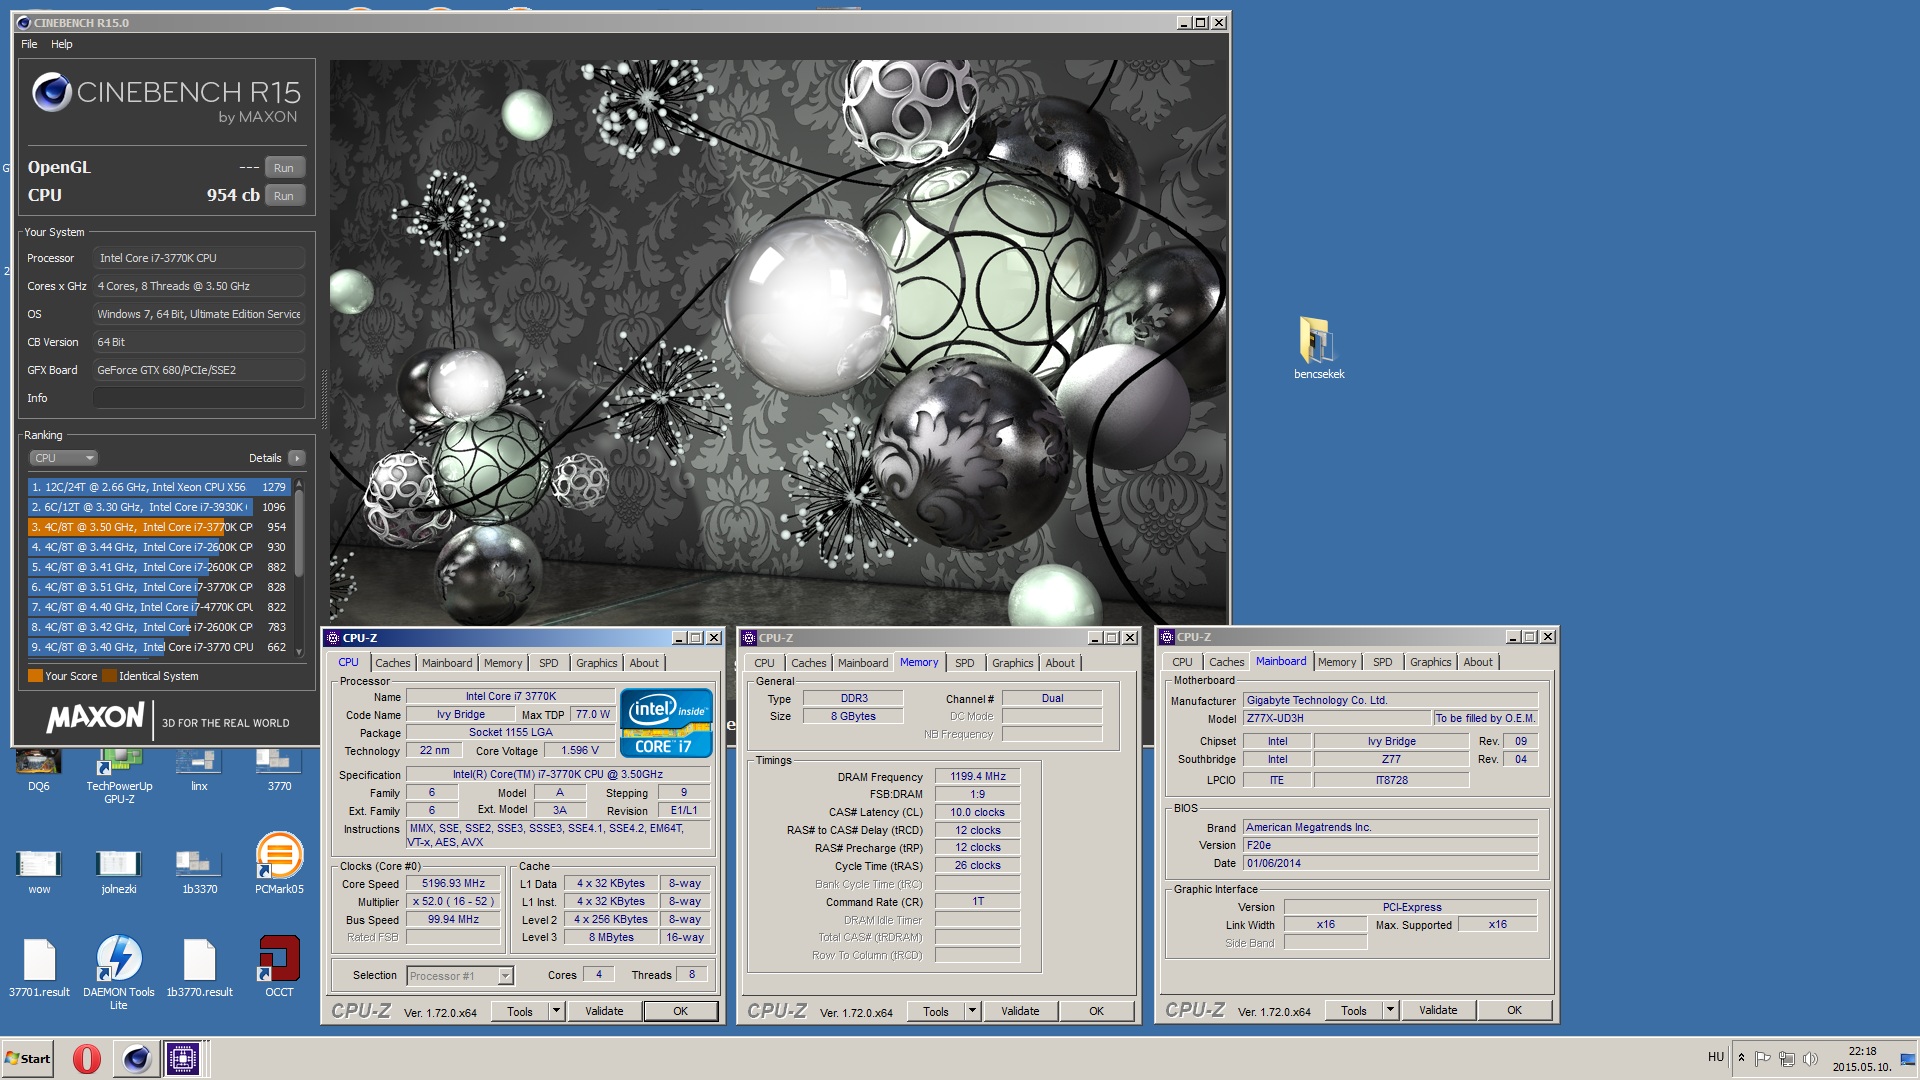The image size is (1920, 1080).
Task: Click Validate in first CPU-Z window
Action: tap(604, 1011)
